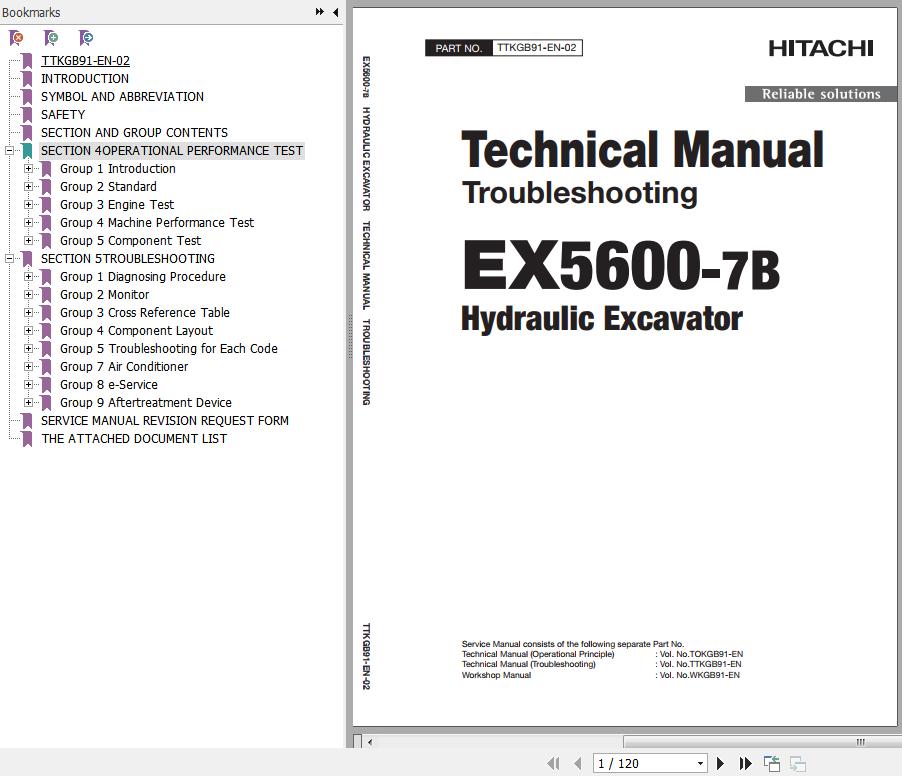Click the double-arrow bookmarks options icon
Viewport: 902px width, 776px height.
tap(319, 12)
